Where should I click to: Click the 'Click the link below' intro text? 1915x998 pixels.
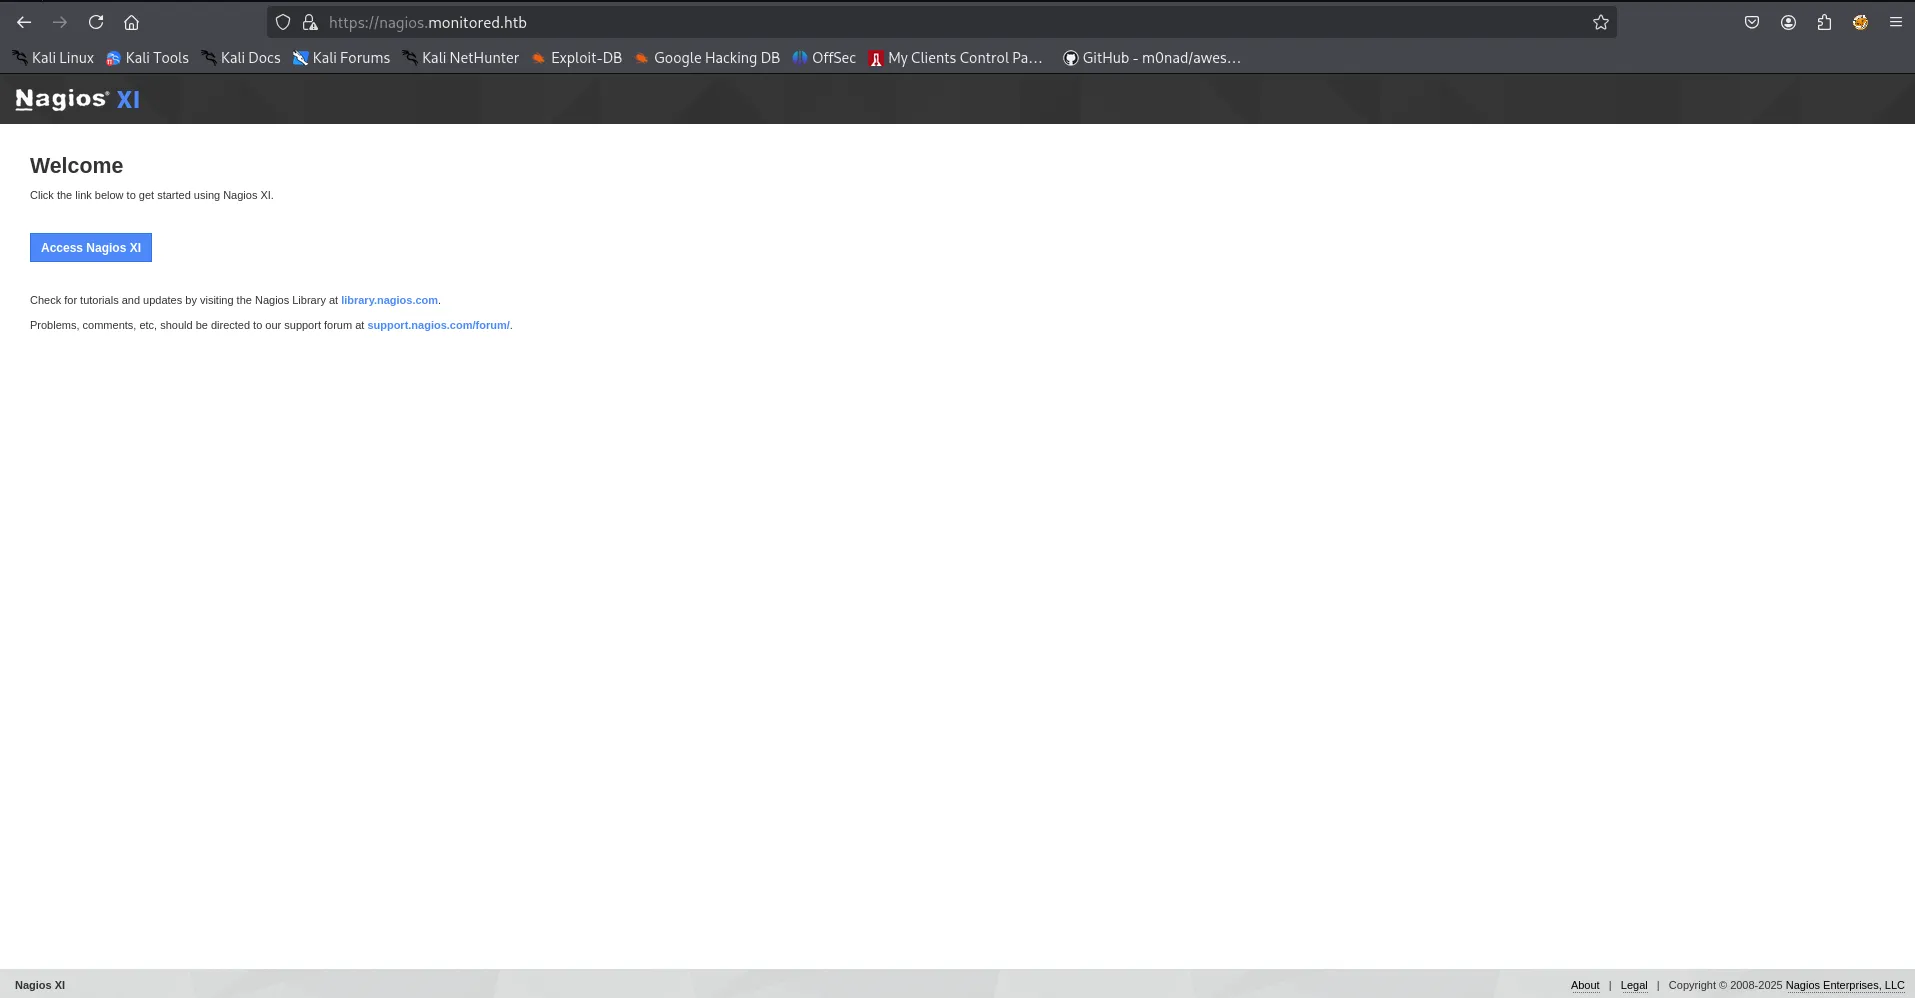(x=152, y=195)
